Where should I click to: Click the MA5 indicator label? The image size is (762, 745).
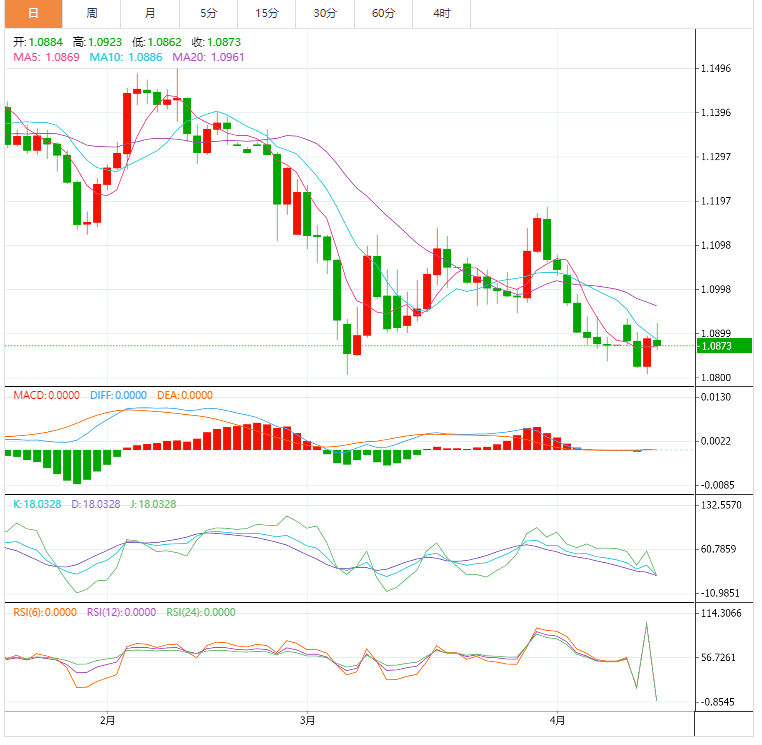[x=46, y=58]
